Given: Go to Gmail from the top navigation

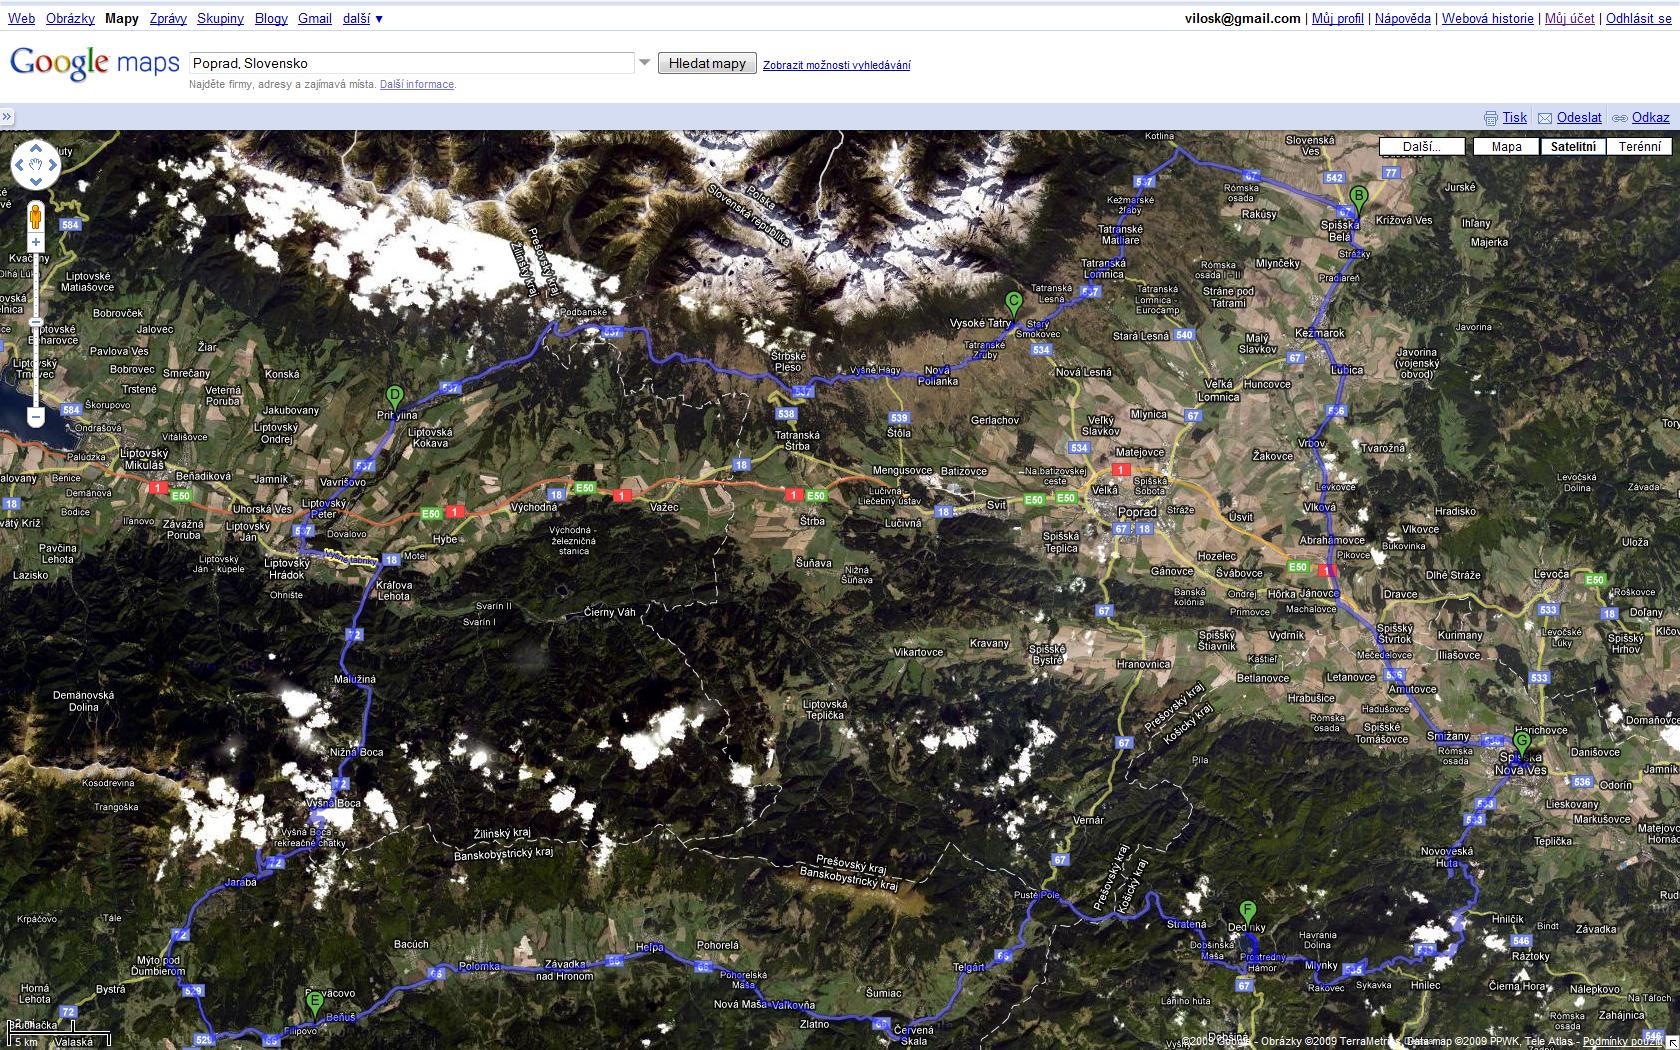Looking at the screenshot, I should (x=315, y=18).
